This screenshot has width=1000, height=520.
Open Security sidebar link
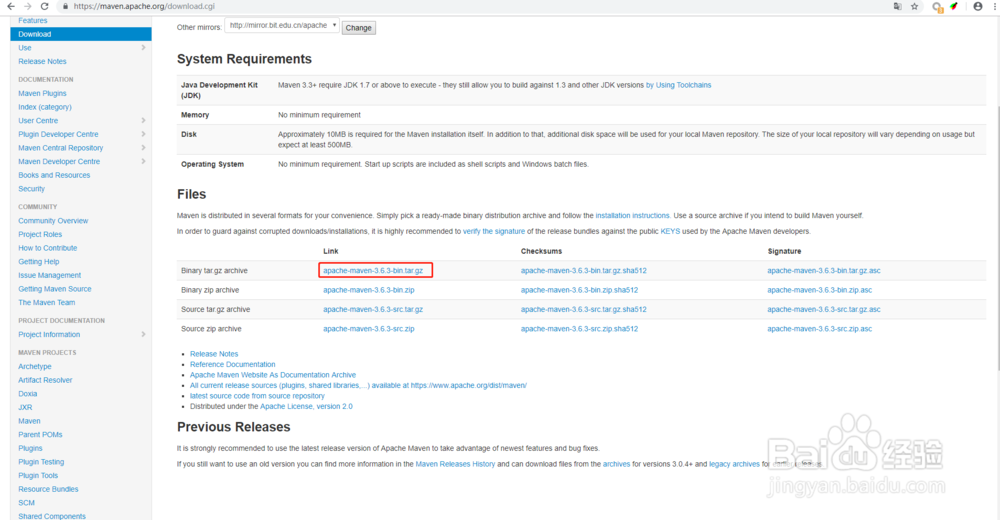click(x=31, y=189)
